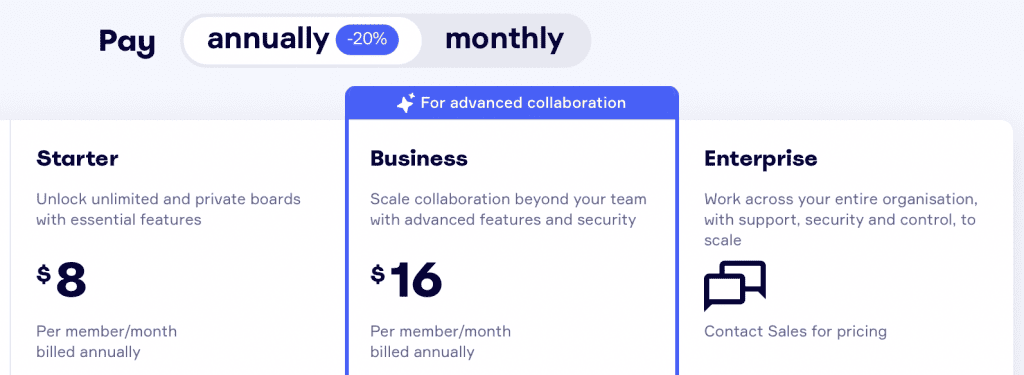Click the sparkle icon in the Business banner
Screen dimensions: 1024x375
click(406, 103)
